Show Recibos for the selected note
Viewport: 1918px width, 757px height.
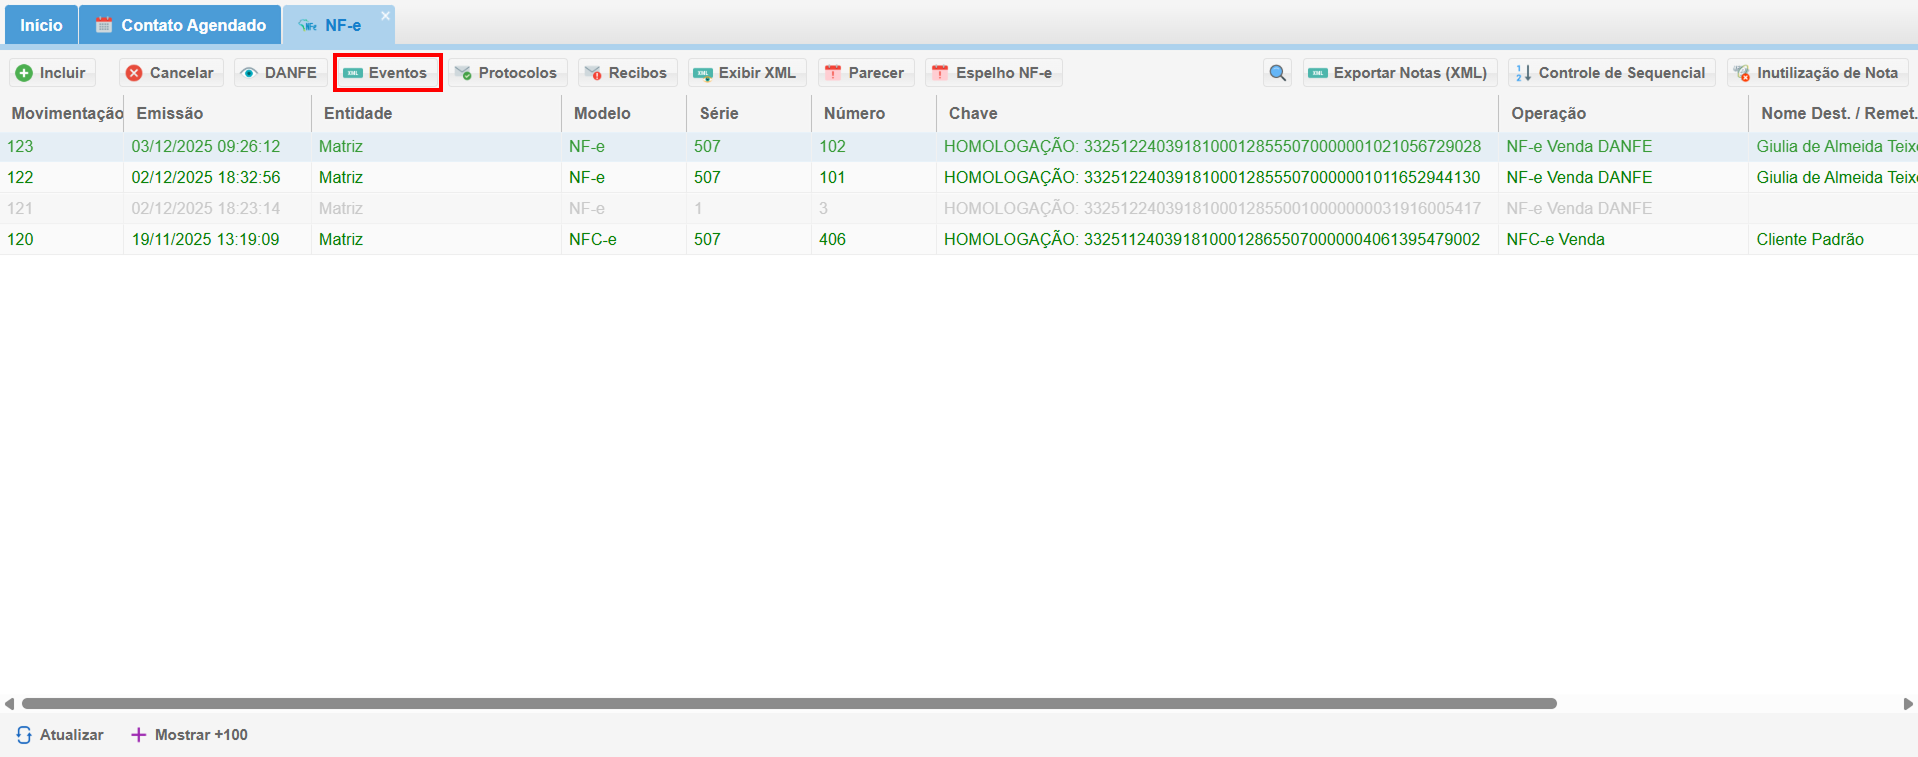click(626, 73)
